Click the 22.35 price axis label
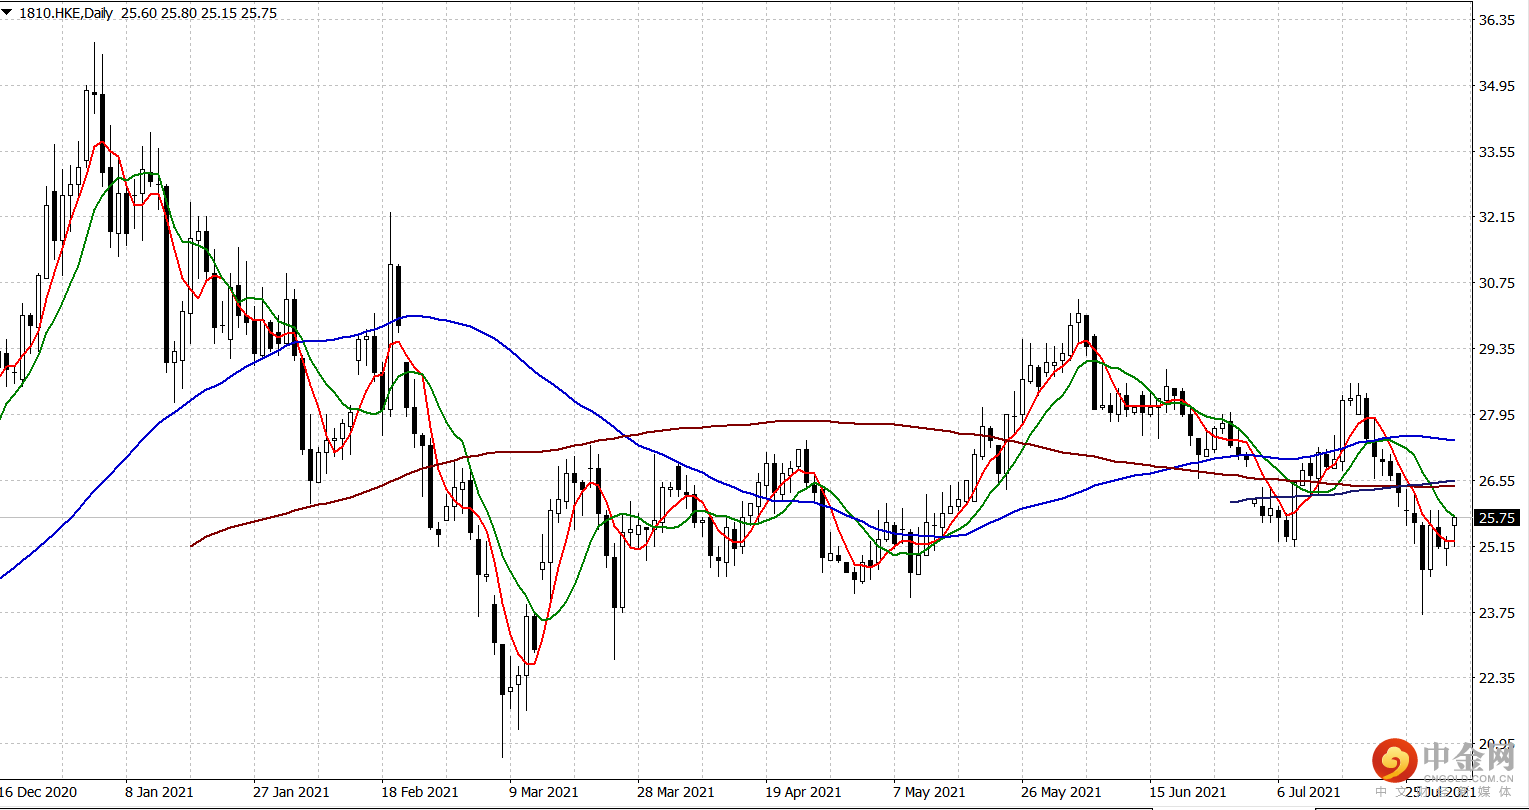Screen dimensions: 1529x810 (x=1497, y=678)
